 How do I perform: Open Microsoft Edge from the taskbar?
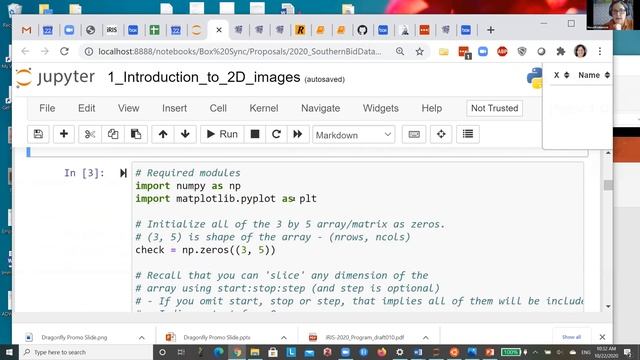click(x=219, y=352)
